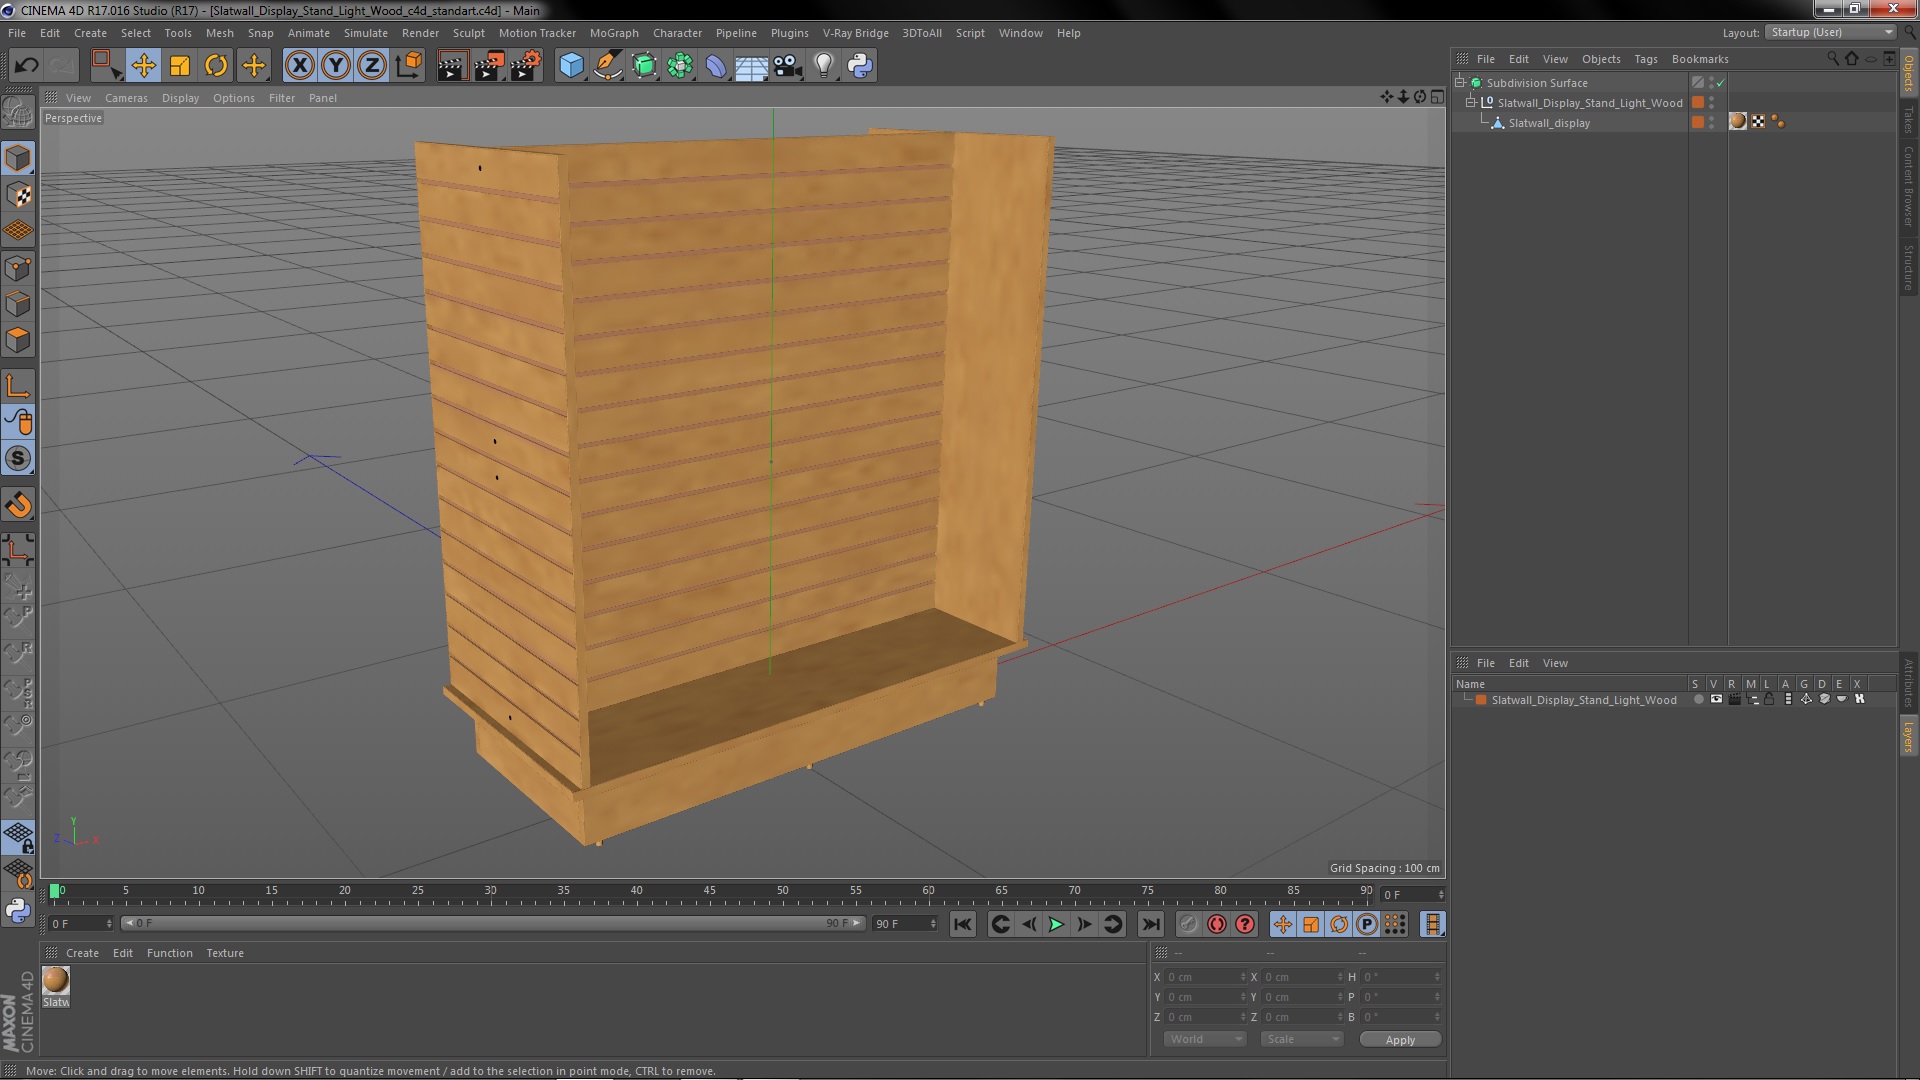1920x1080 pixels.
Task: Click the timeline preview range slider
Action: [x=492, y=923]
